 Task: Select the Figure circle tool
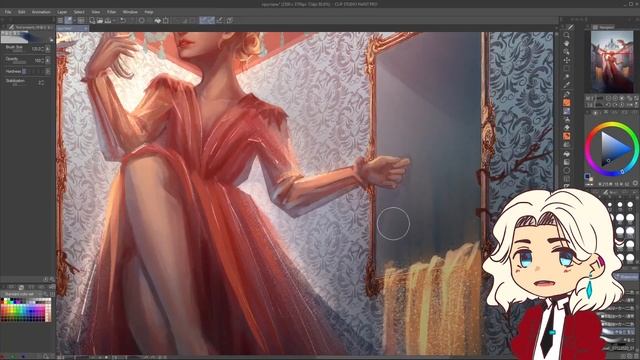(567, 170)
